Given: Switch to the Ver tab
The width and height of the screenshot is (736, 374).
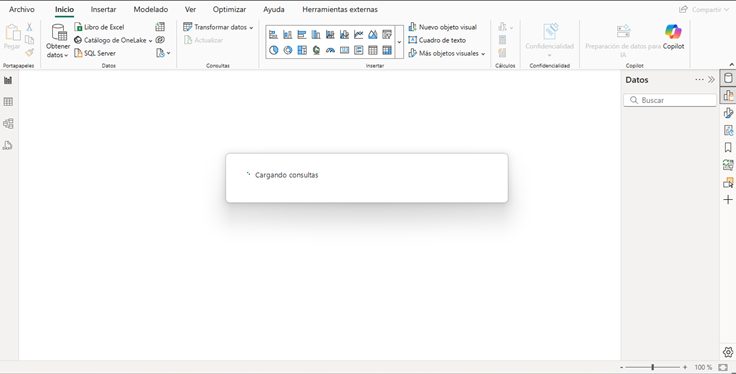Looking at the screenshot, I should [x=190, y=9].
